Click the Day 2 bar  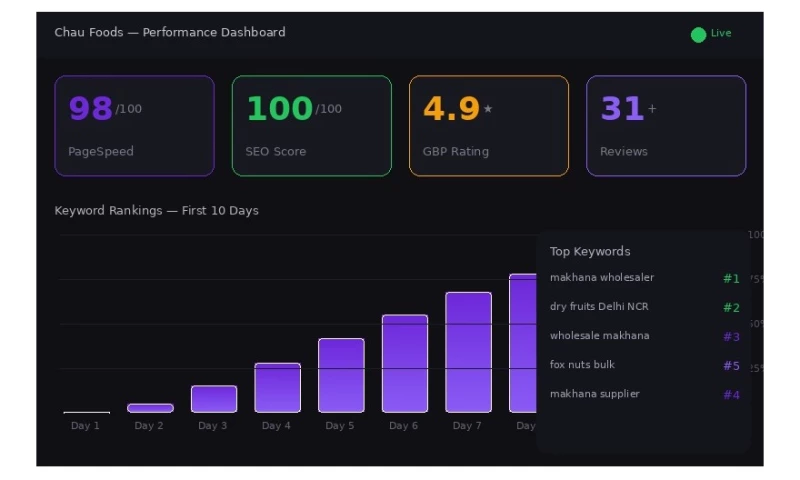(x=151, y=408)
